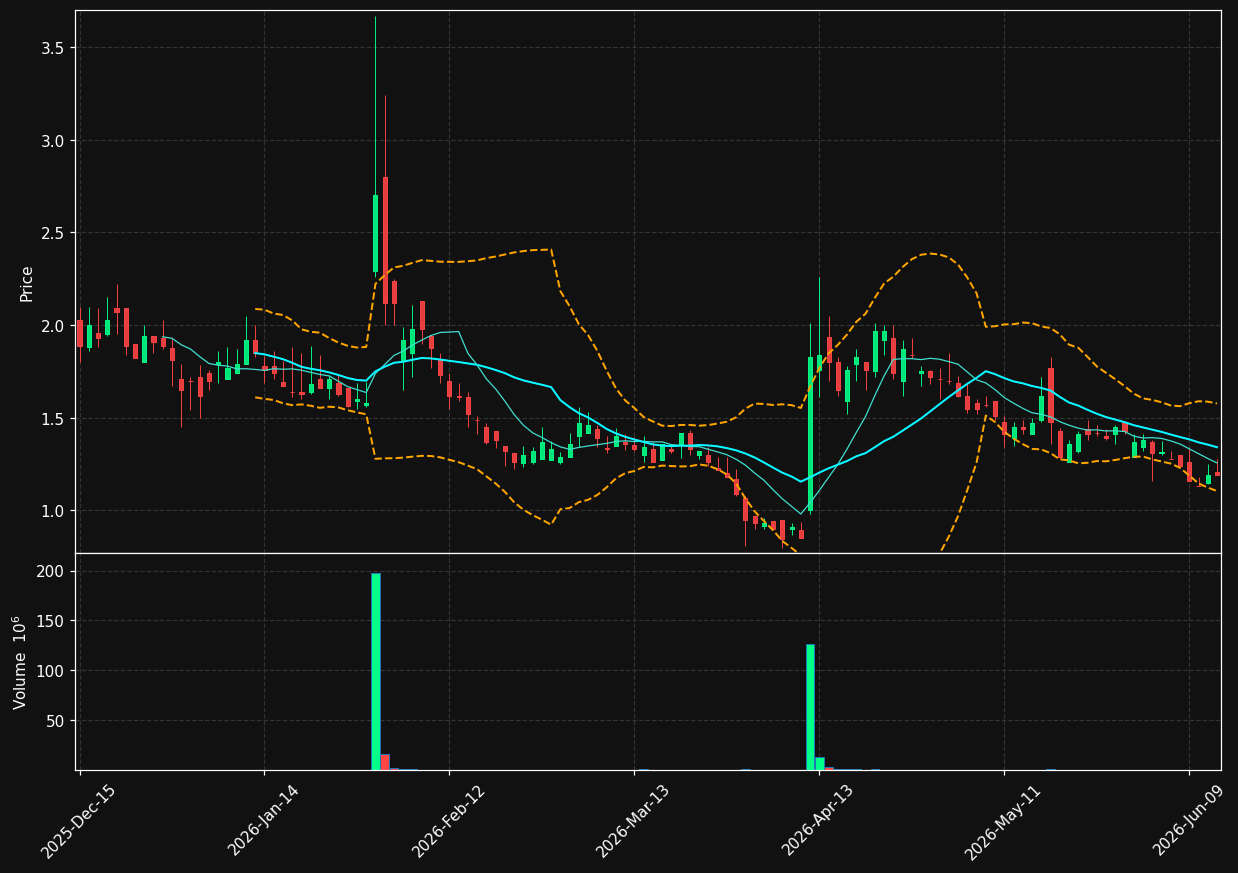Select the 2026-Apr-13 date label
This screenshot has width=1238, height=873.
819,820
